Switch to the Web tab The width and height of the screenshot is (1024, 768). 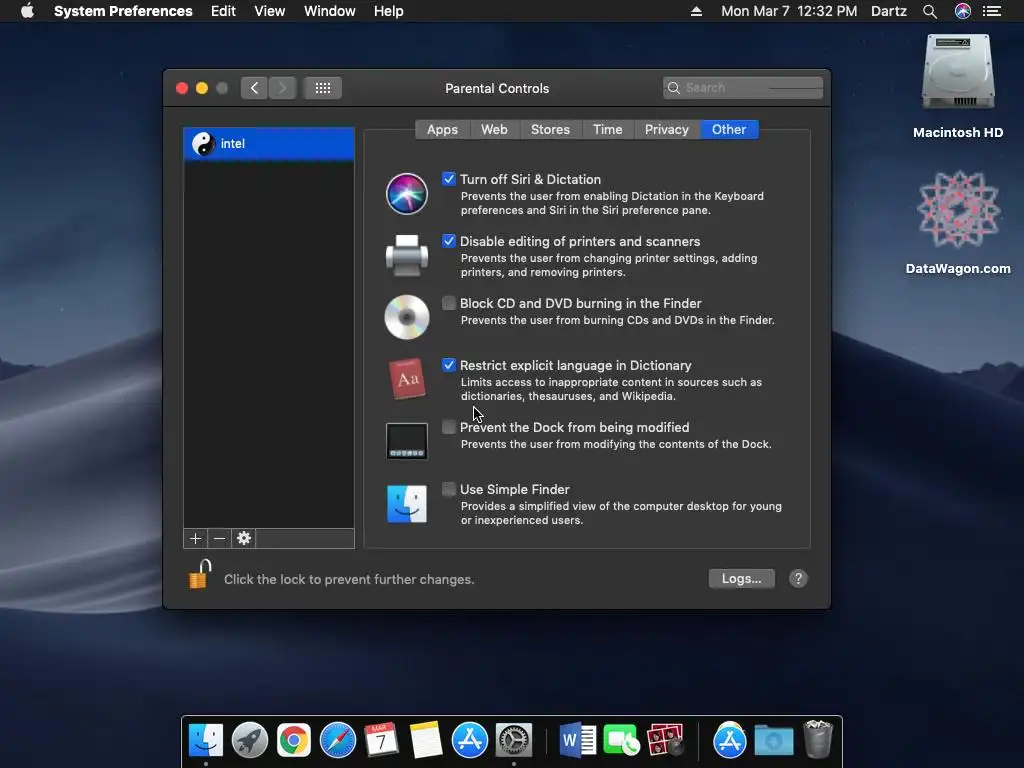click(x=494, y=129)
